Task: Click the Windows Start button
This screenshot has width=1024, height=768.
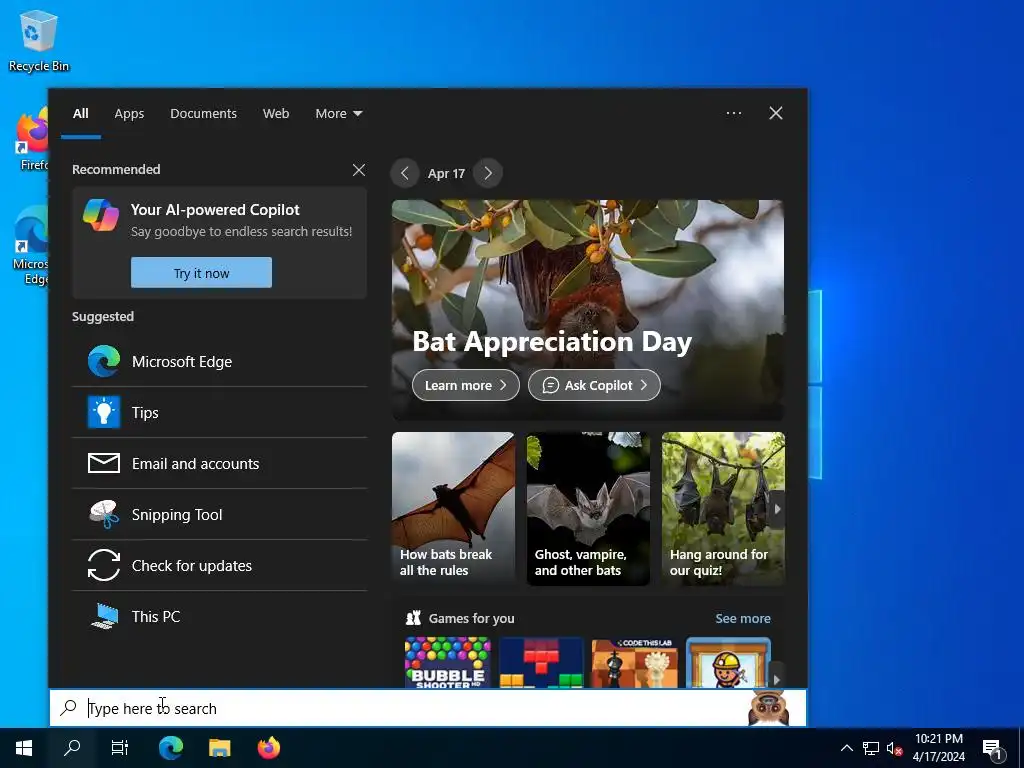Action: 24,748
